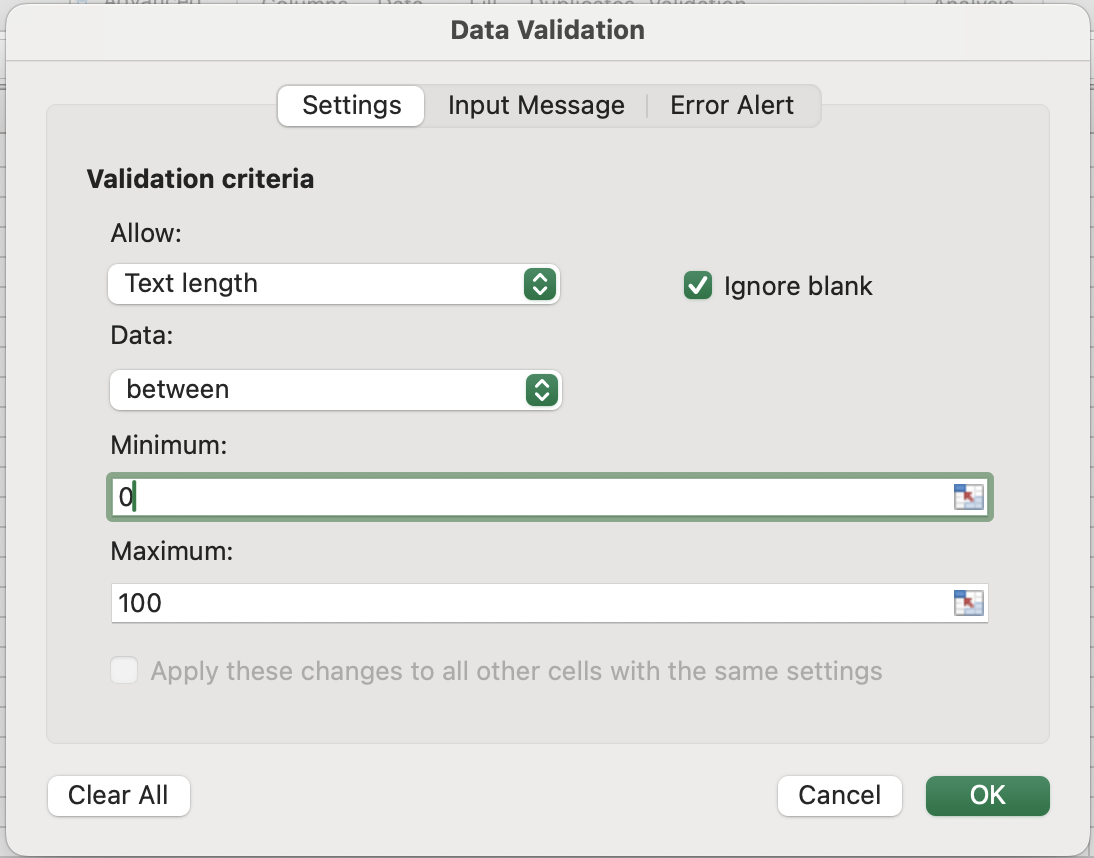
Task: Click the Data Validation dialog title bar
Action: [x=547, y=30]
